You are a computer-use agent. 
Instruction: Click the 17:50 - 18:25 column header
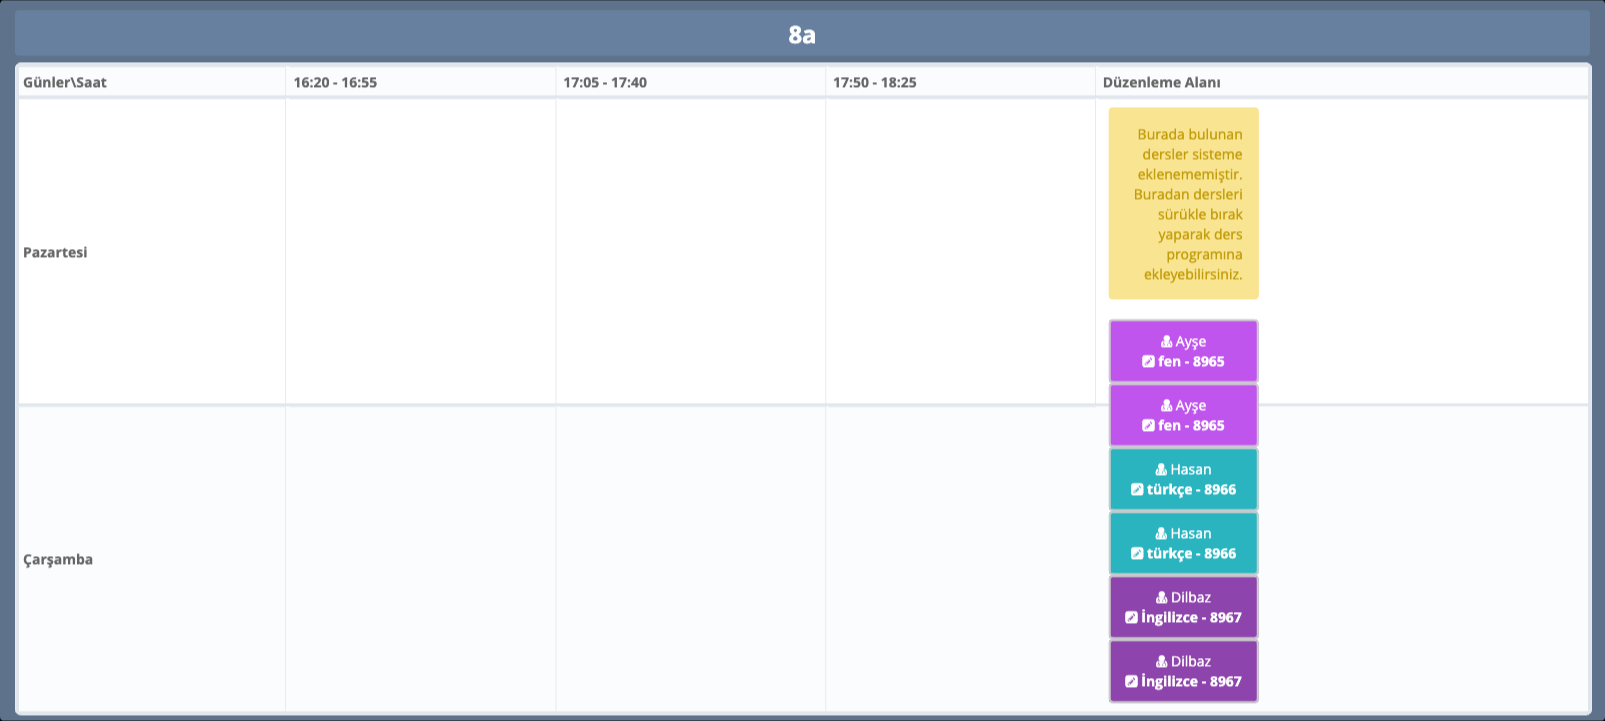click(875, 82)
